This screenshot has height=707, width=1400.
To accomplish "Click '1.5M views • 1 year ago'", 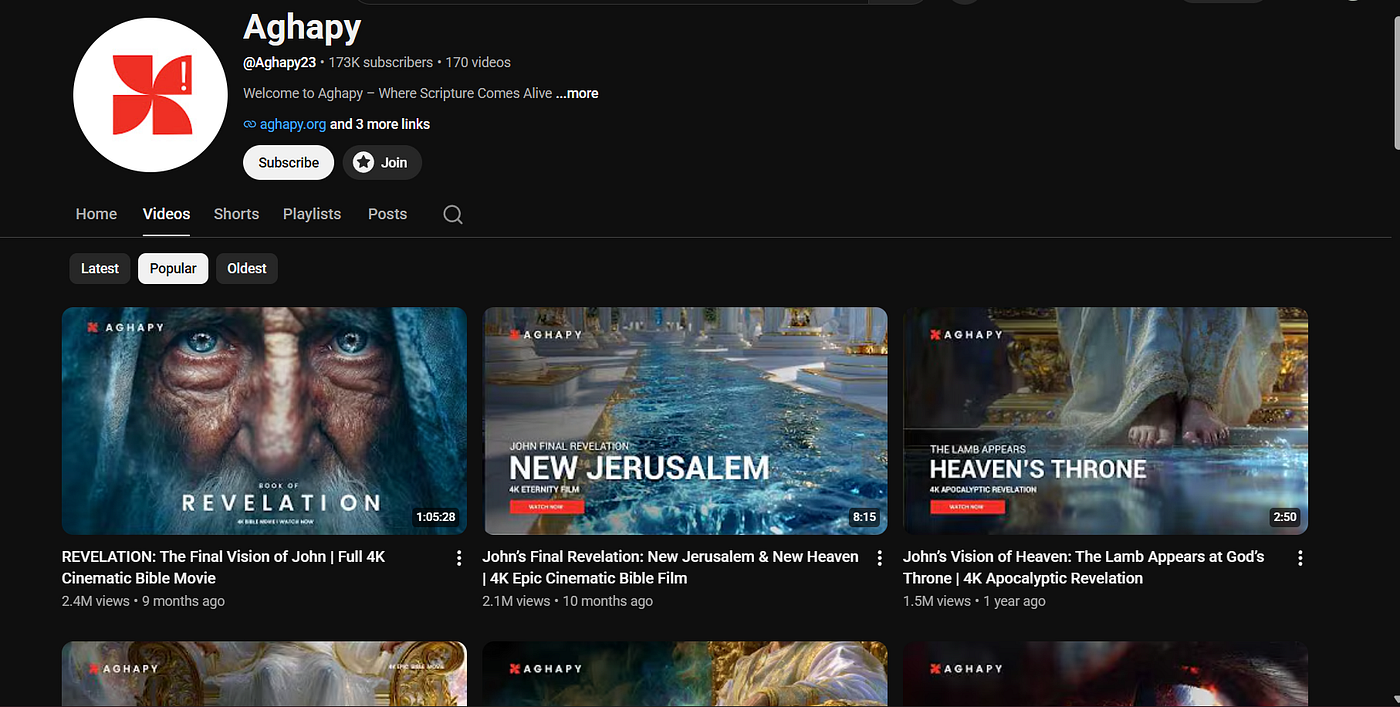I will coord(974,601).
